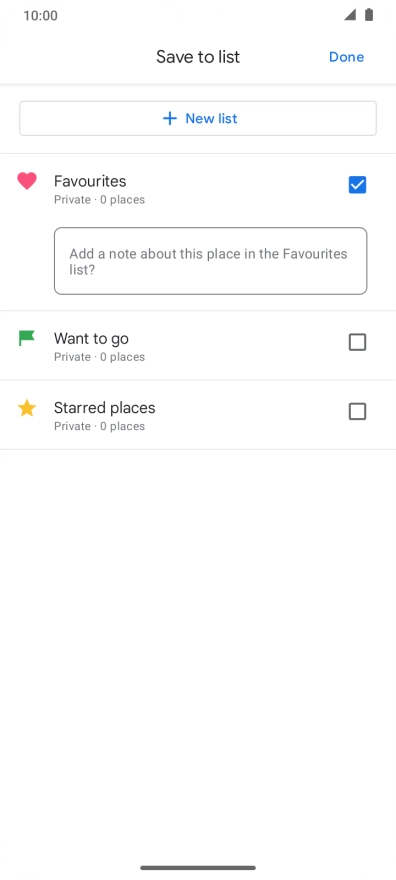
Task: Select the Favourites list title
Action: [x=90, y=181]
